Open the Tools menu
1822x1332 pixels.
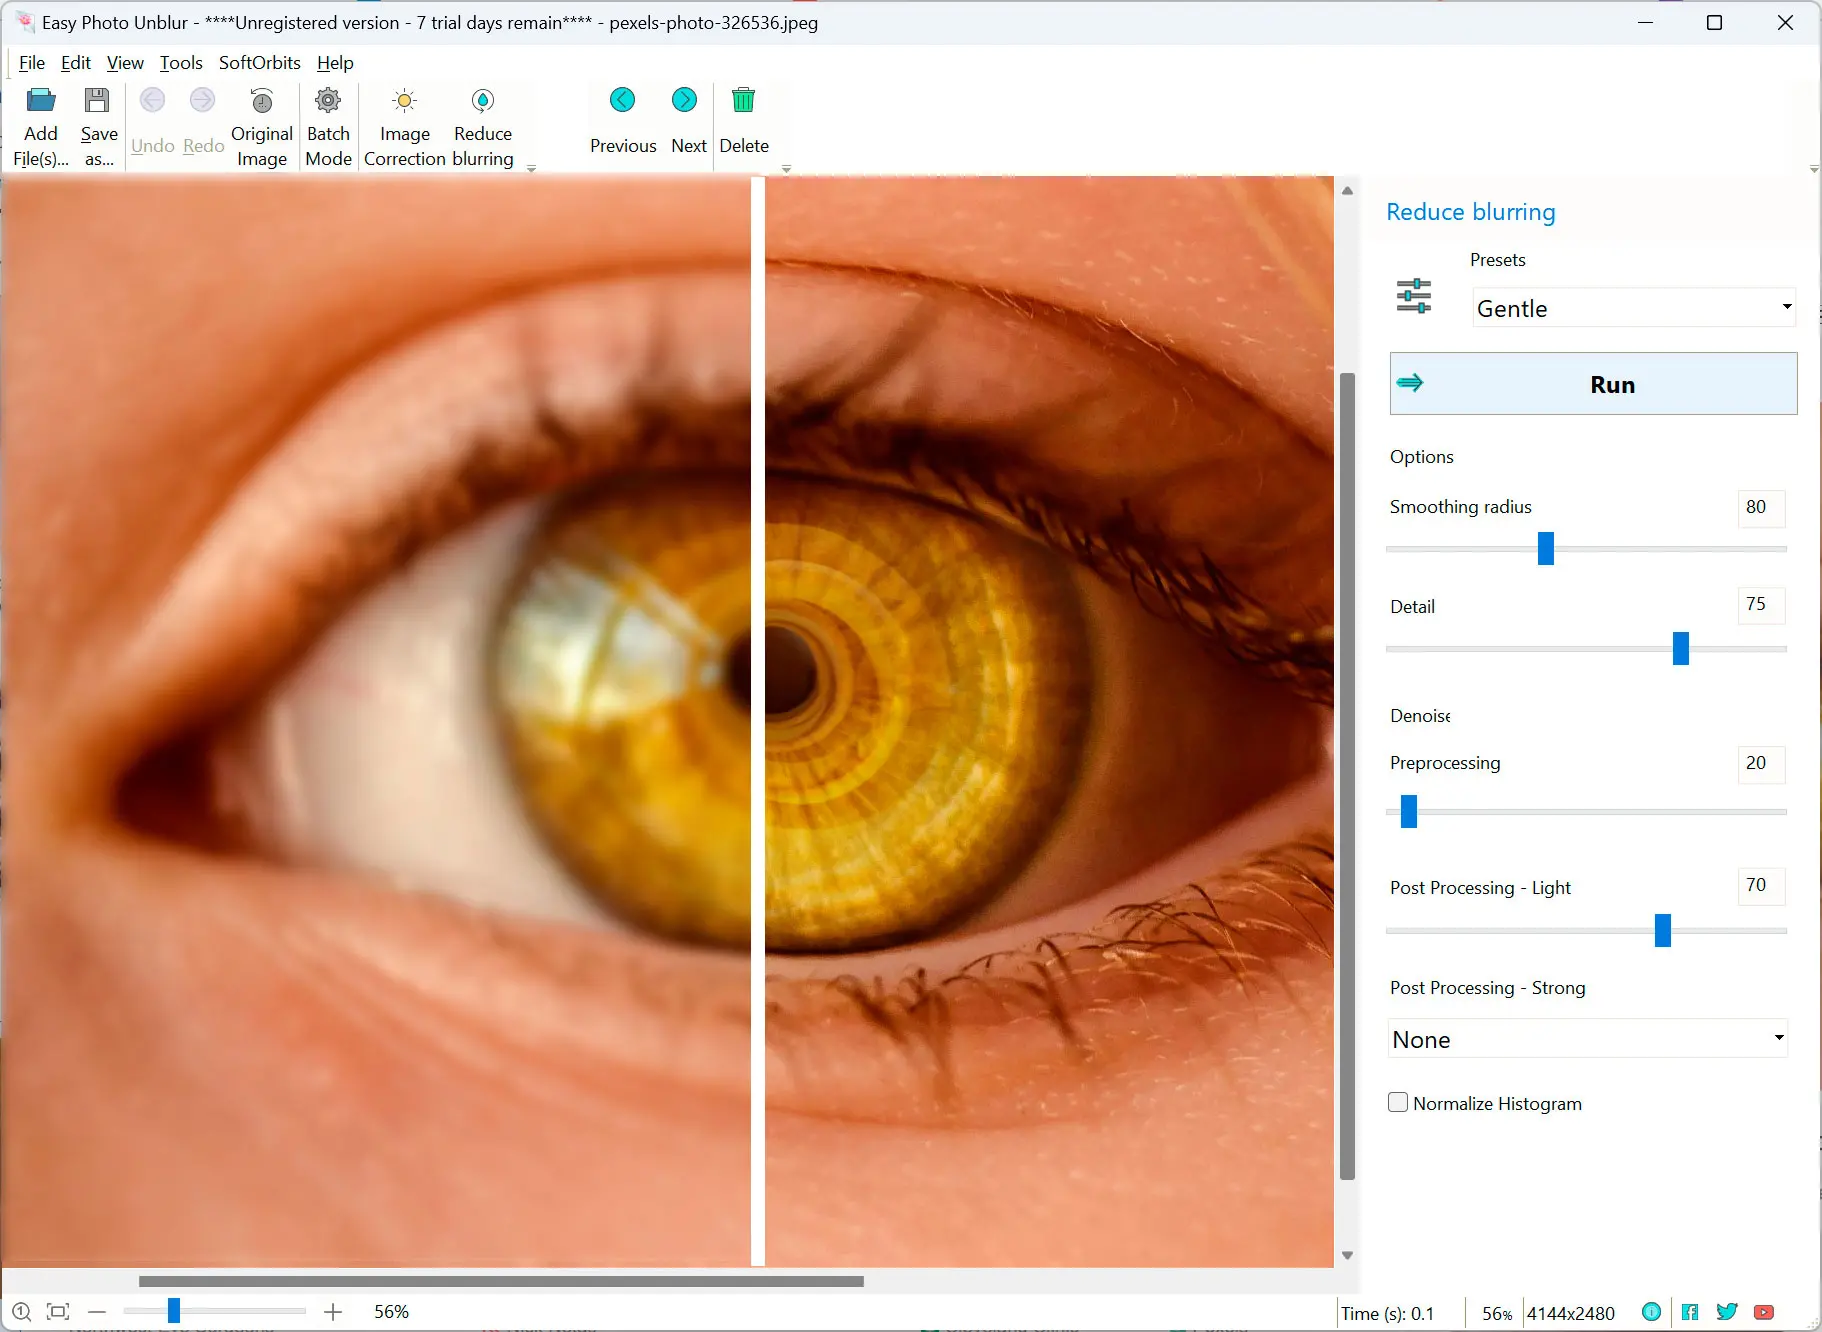[x=181, y=62]
